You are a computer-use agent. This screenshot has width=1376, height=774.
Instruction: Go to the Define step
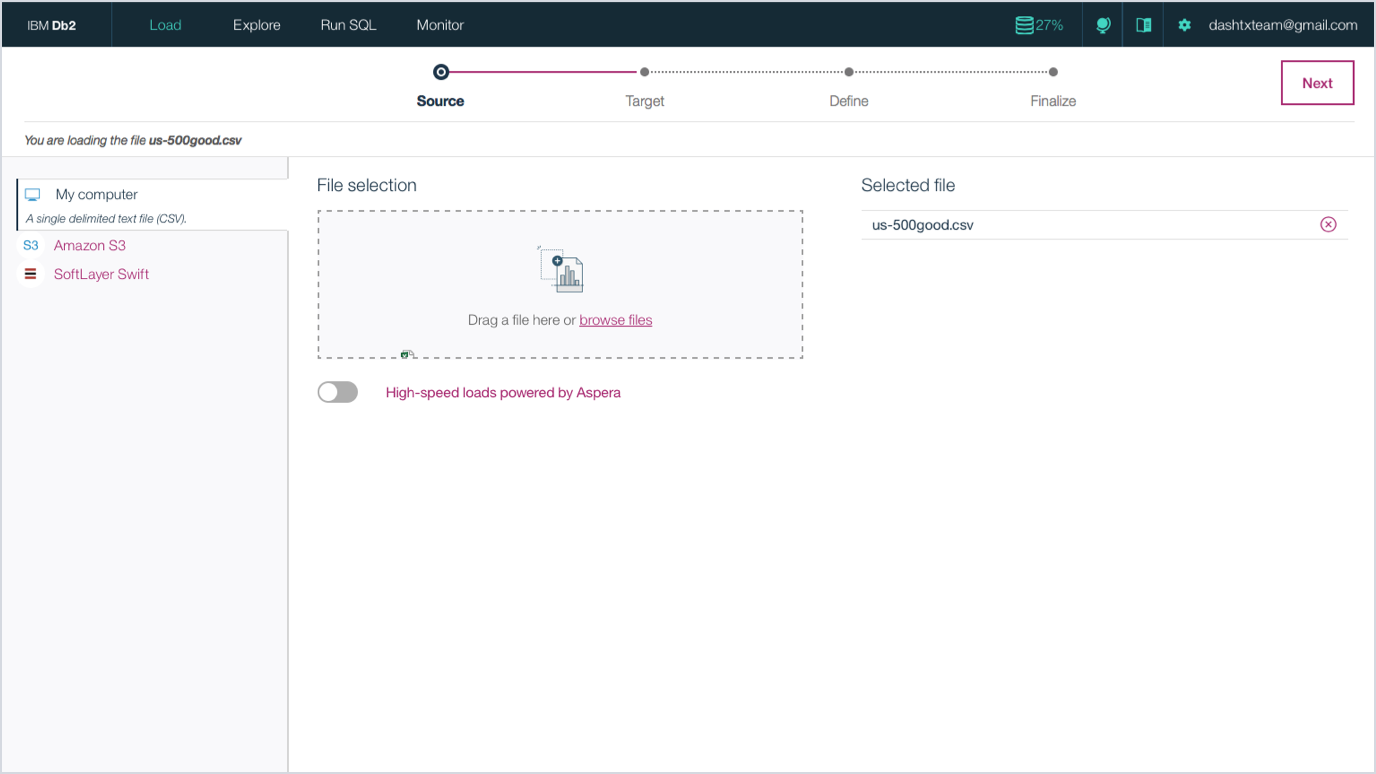coord(849,100)
